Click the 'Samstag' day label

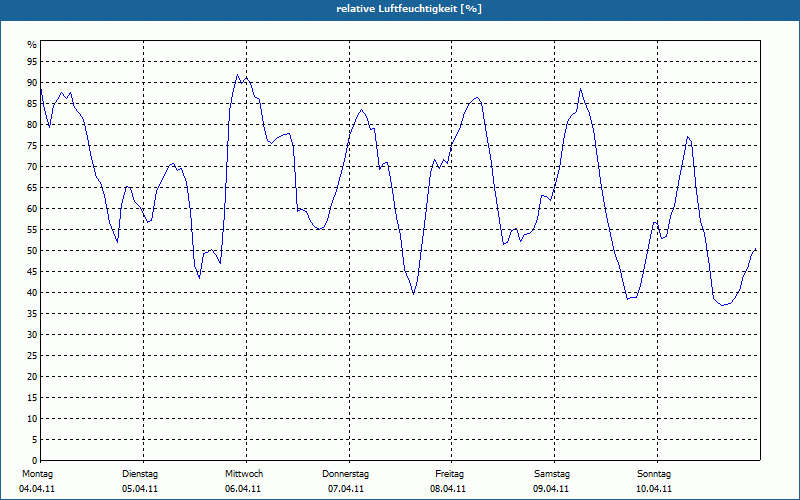tap(552, 474)
